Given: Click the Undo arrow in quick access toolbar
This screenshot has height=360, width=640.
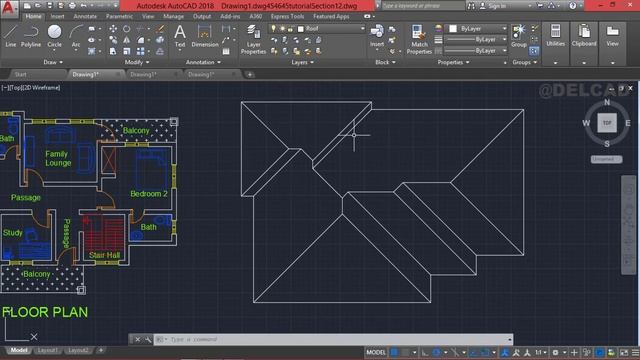Looking at the screenshot, I should (84, 6).
